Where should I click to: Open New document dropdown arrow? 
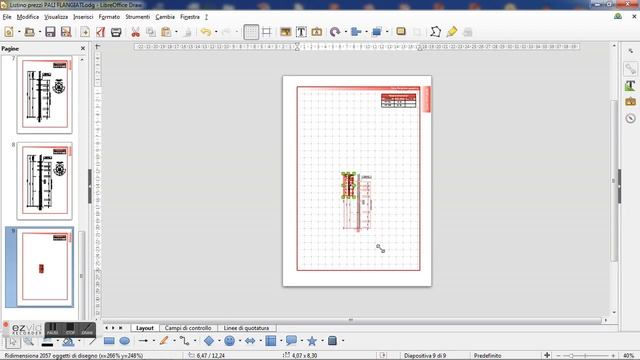19,32
